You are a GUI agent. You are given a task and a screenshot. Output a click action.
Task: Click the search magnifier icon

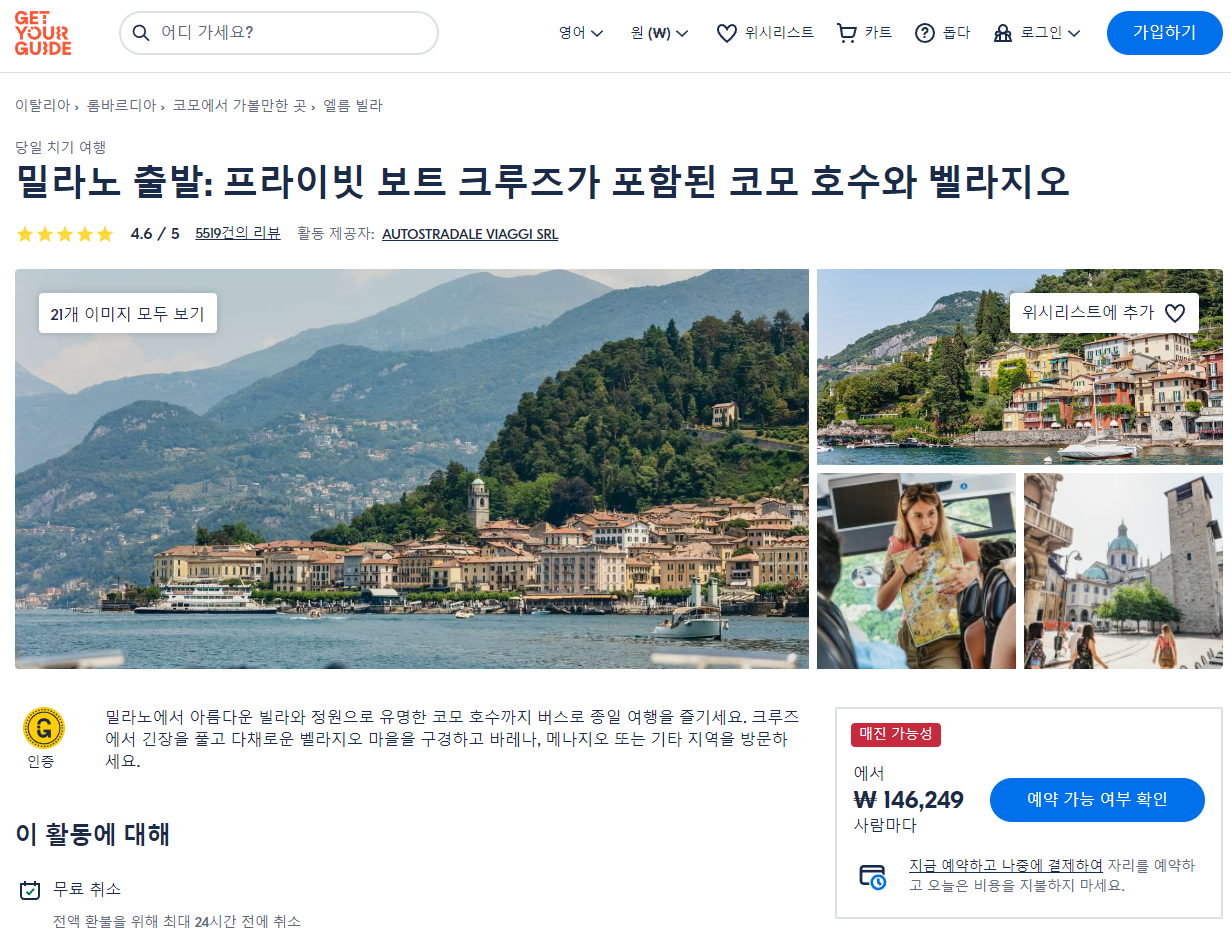(141, 33)
